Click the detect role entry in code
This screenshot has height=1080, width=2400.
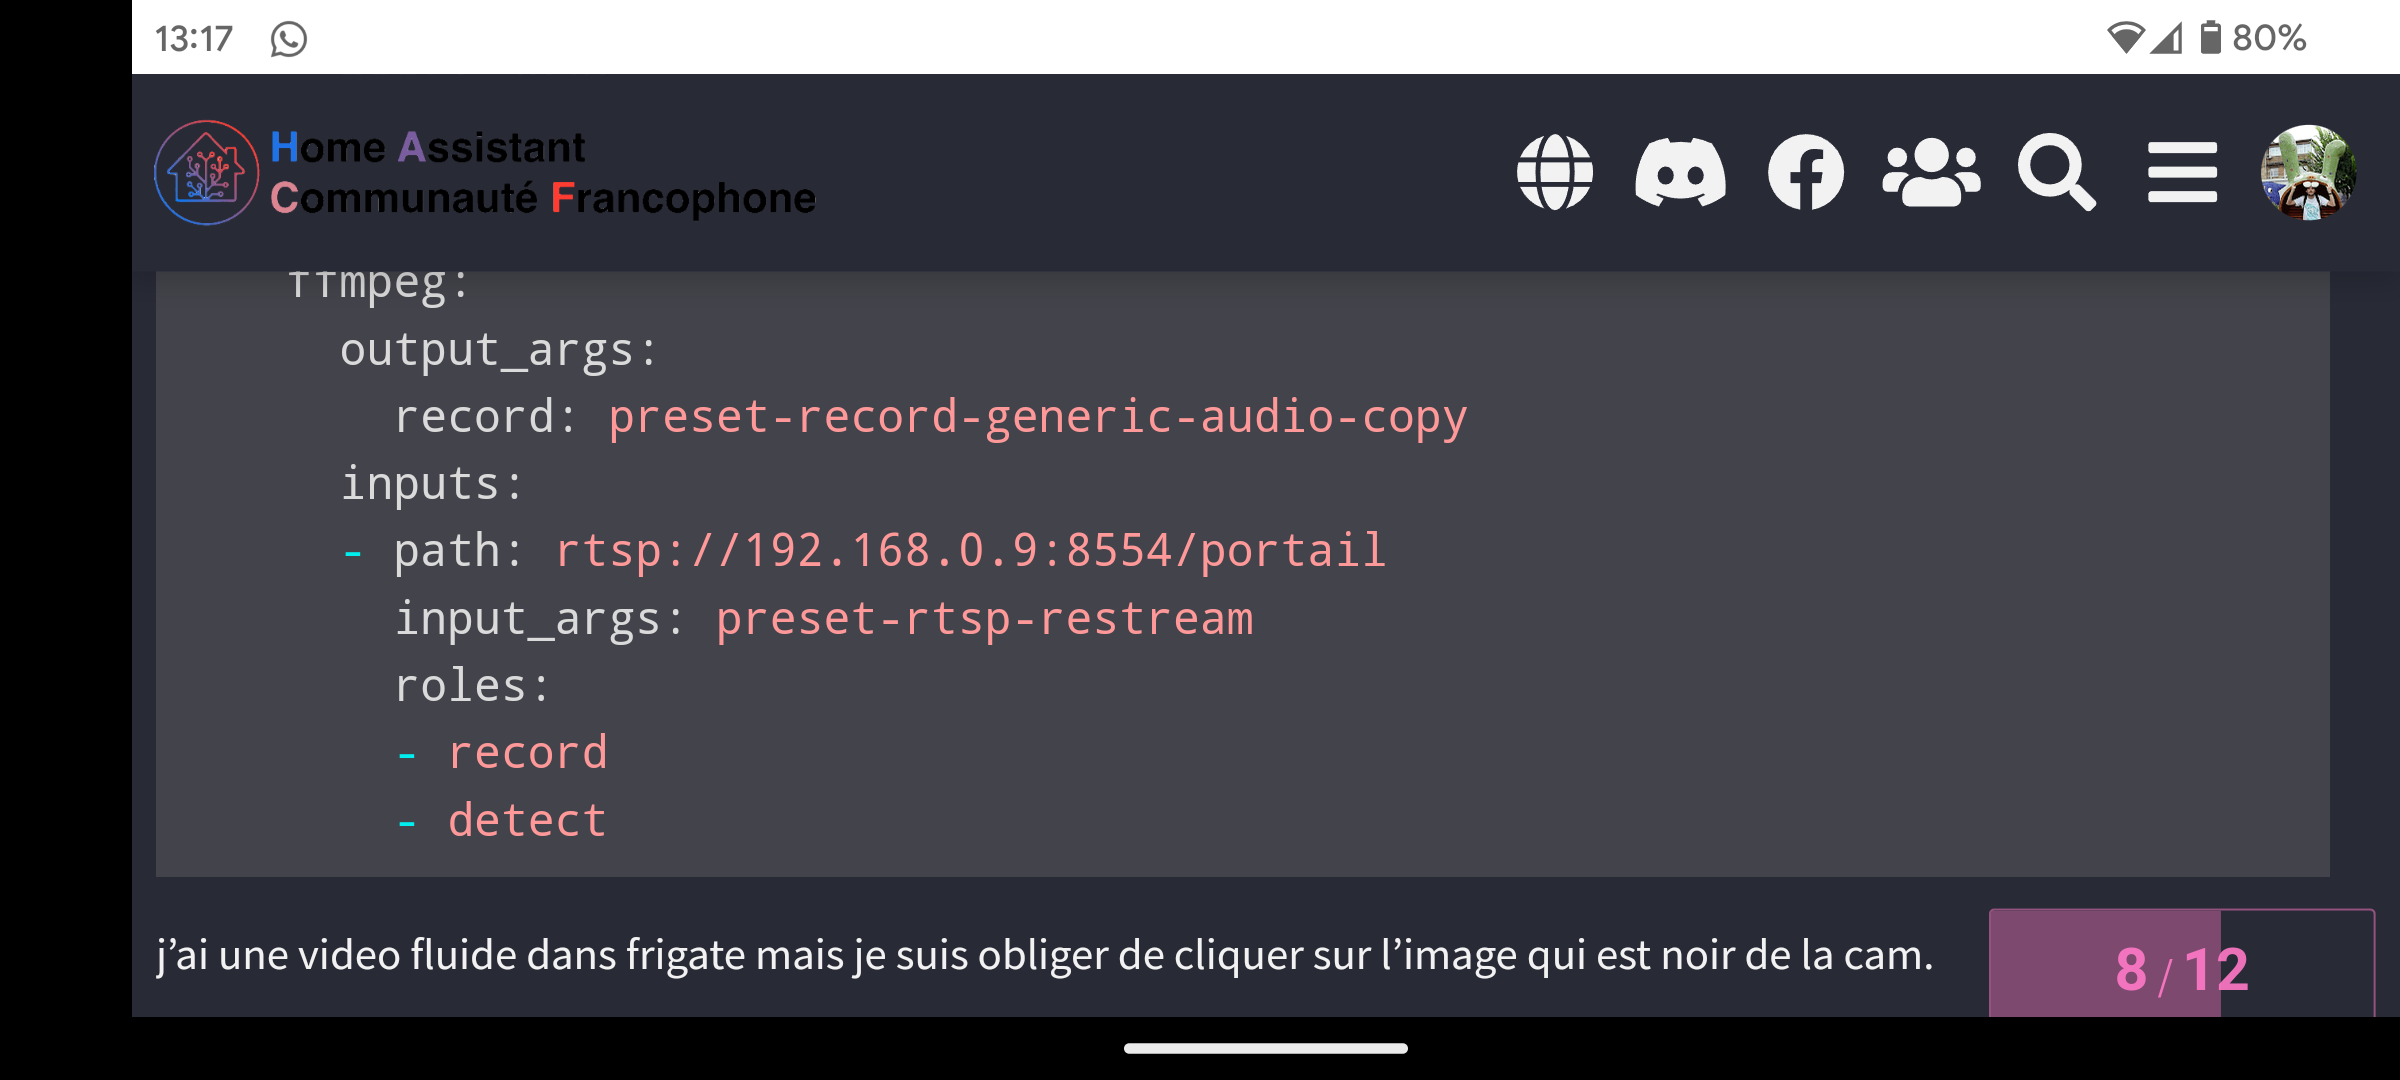click(x=527, y=820)
